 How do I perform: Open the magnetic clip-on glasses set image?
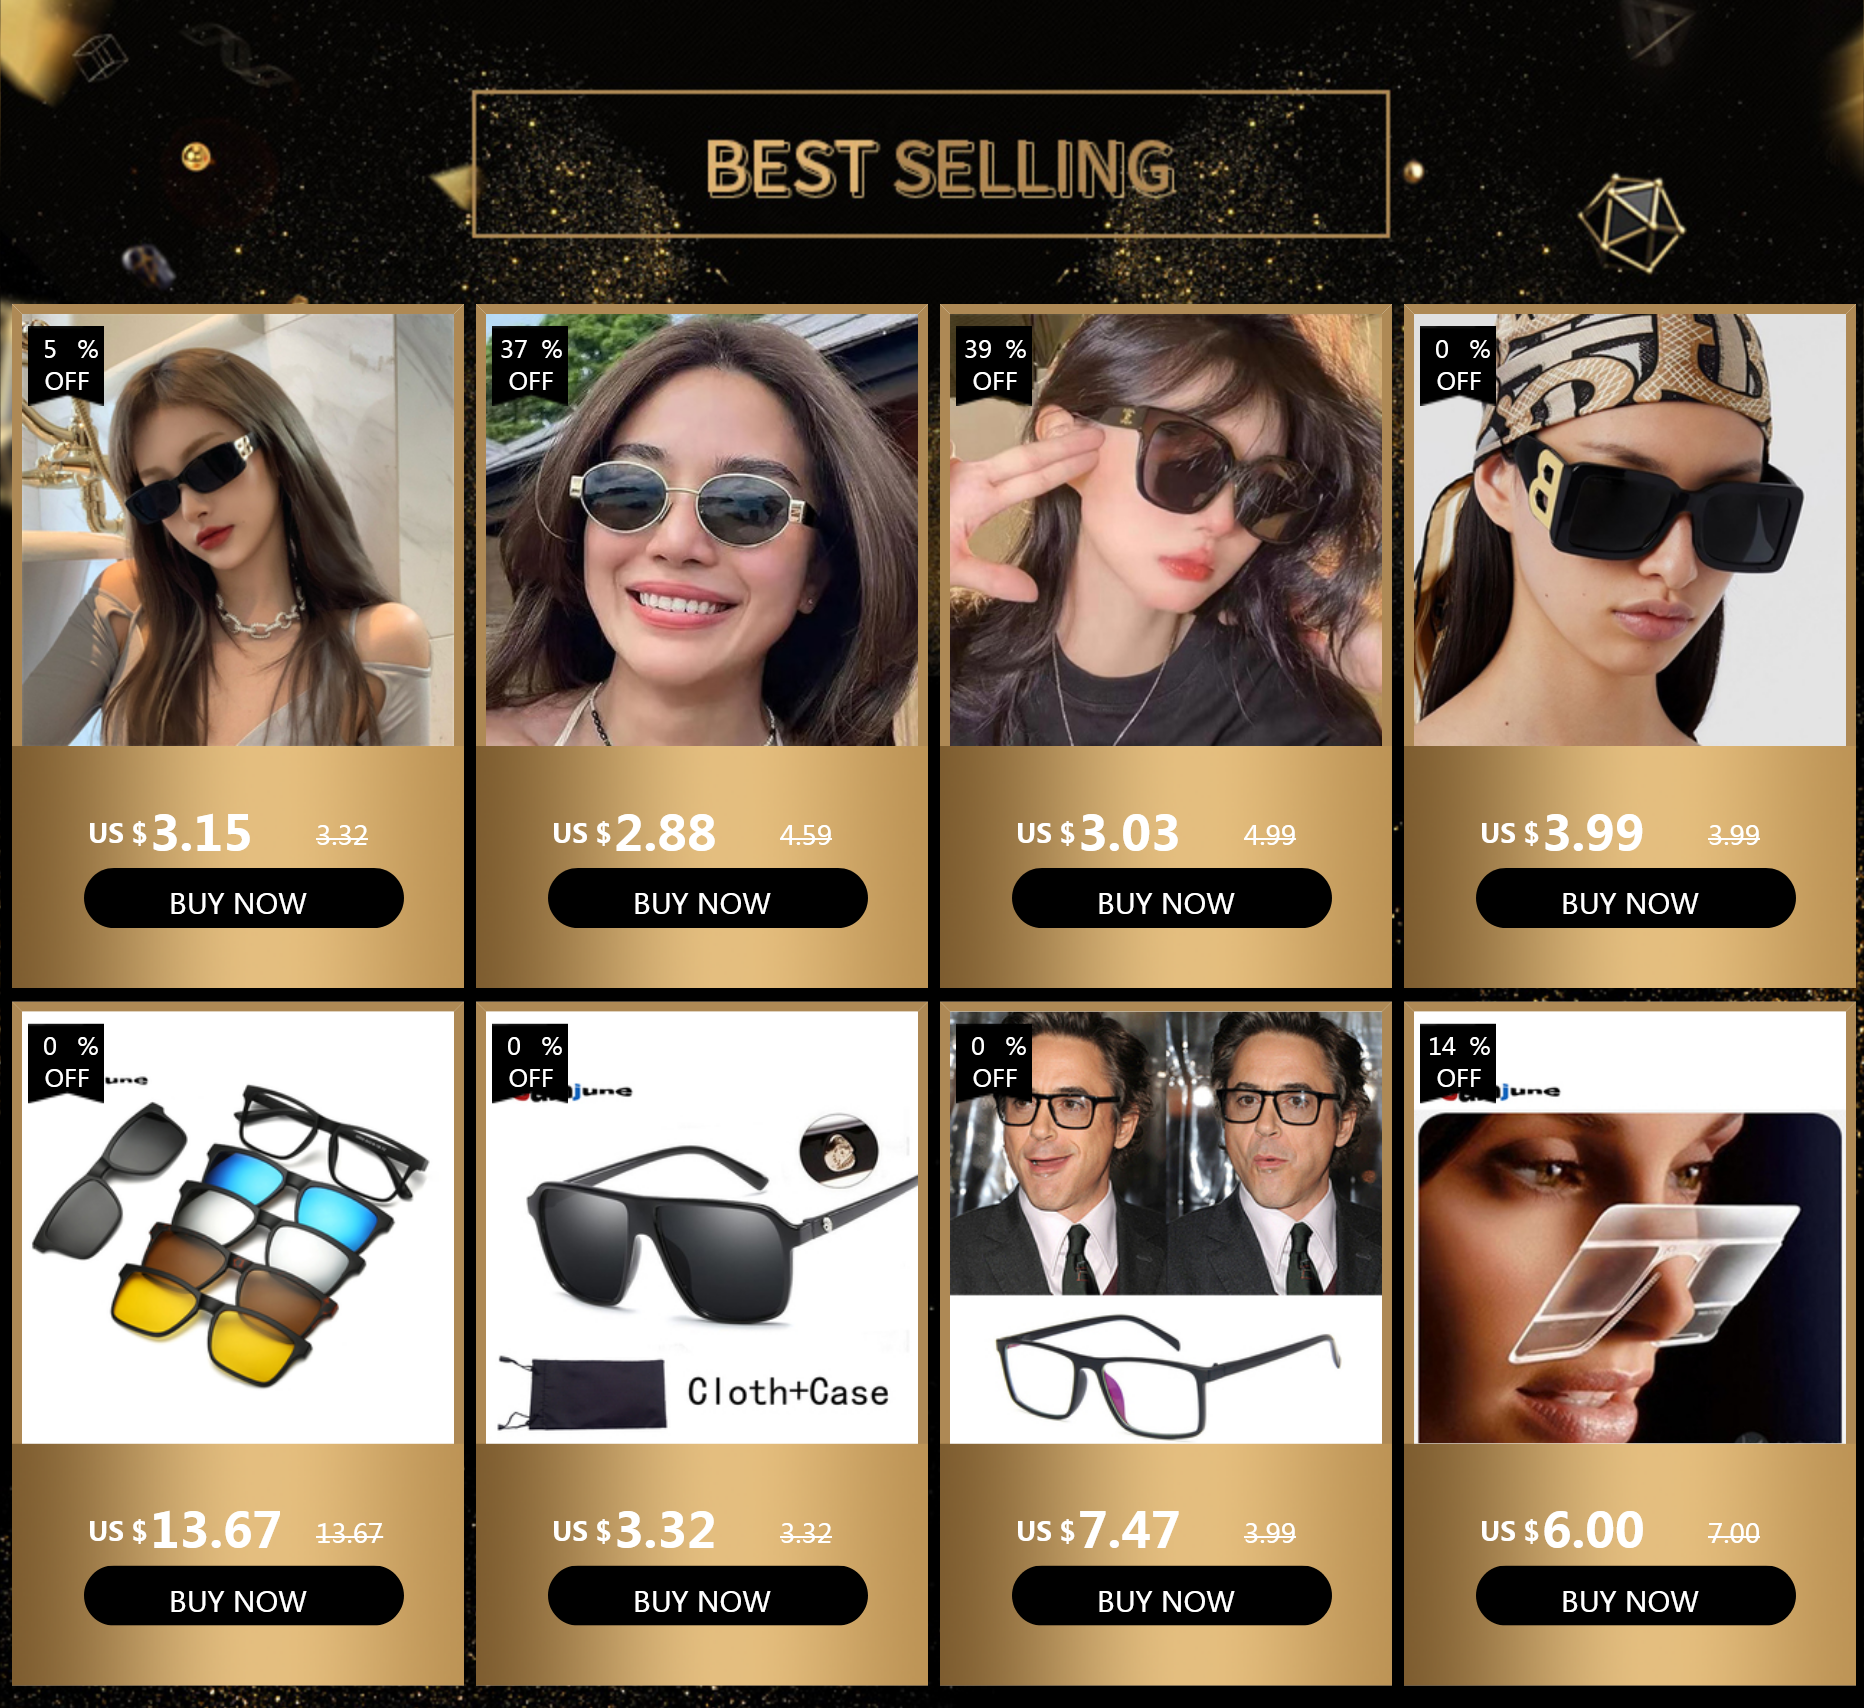pyautogui.click(x=238, y=1228)
